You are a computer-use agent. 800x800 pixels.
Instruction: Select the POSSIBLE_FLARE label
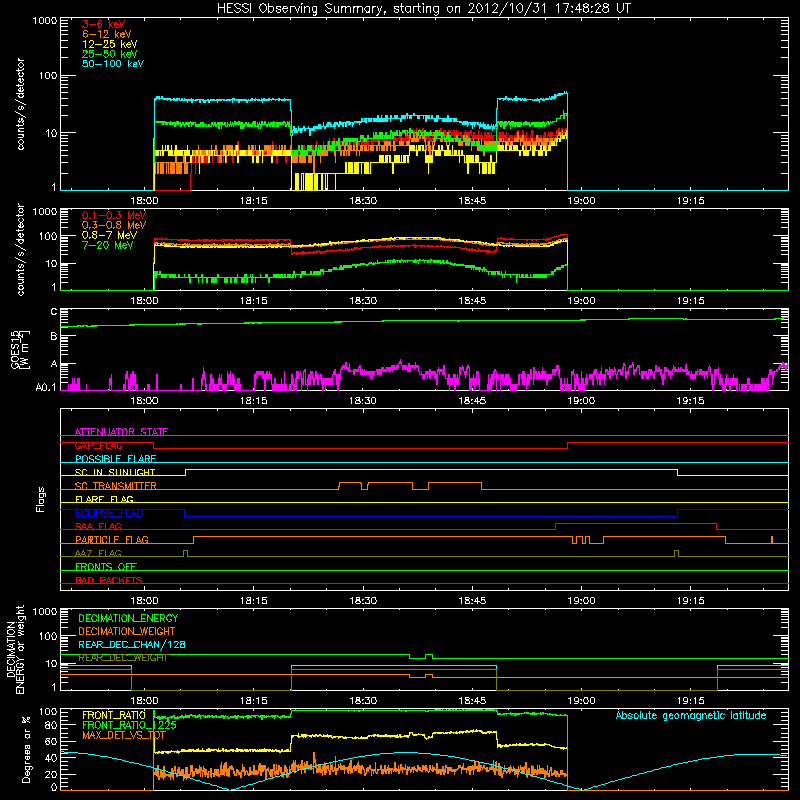115,459
